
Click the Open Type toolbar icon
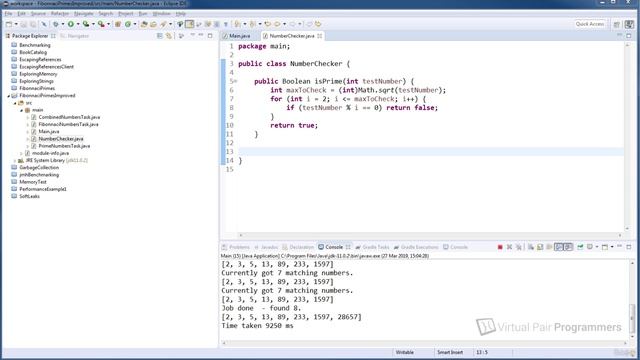(x=143, y=24)
